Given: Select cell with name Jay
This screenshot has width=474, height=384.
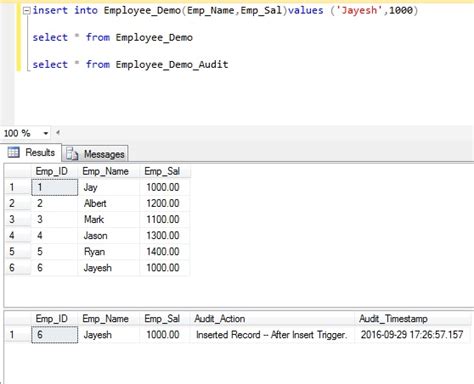Looking at the screenshot, I should coord(109,187).
